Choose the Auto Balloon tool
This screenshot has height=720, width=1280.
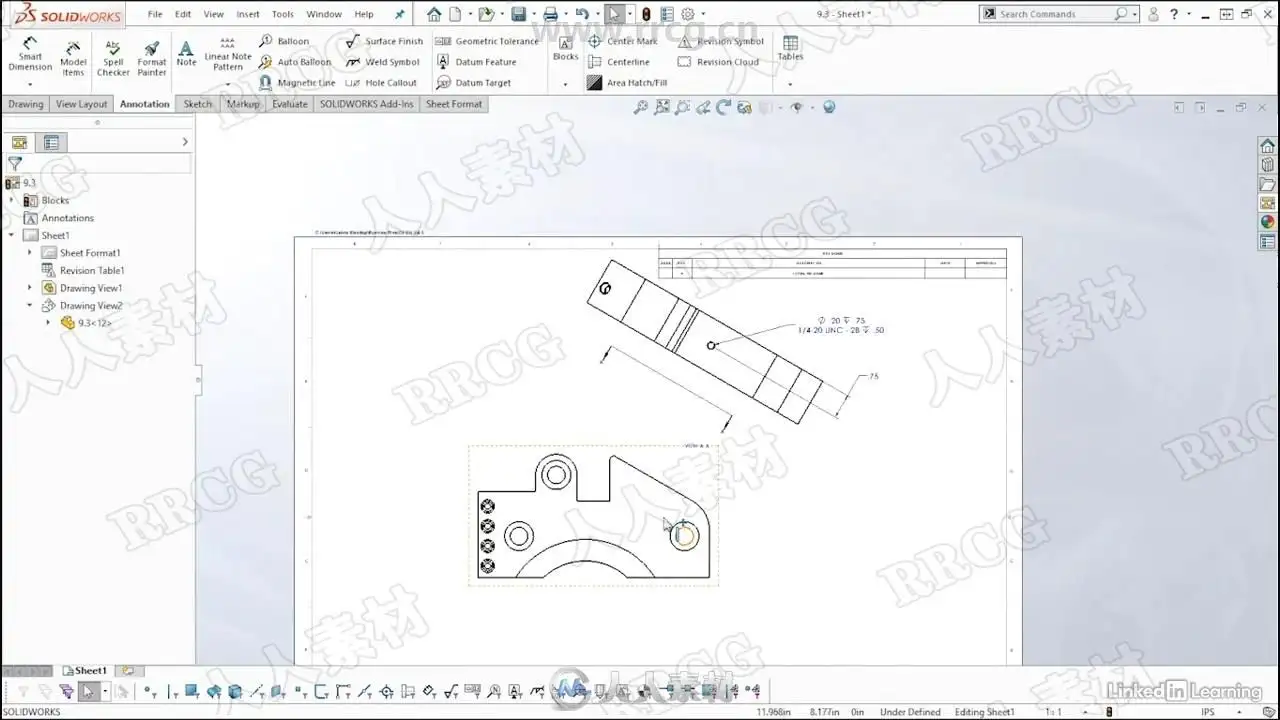point(295,62)
